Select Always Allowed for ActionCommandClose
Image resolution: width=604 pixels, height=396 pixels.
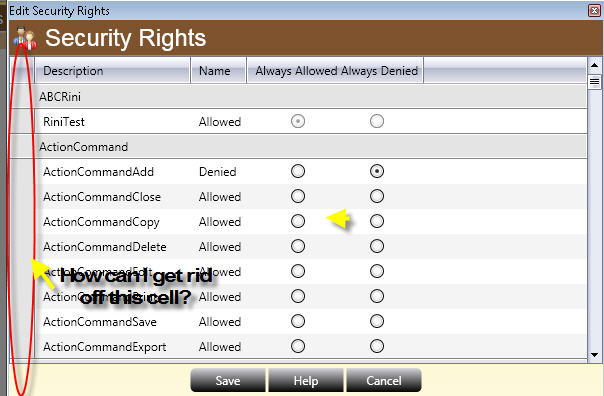point(298,196)
